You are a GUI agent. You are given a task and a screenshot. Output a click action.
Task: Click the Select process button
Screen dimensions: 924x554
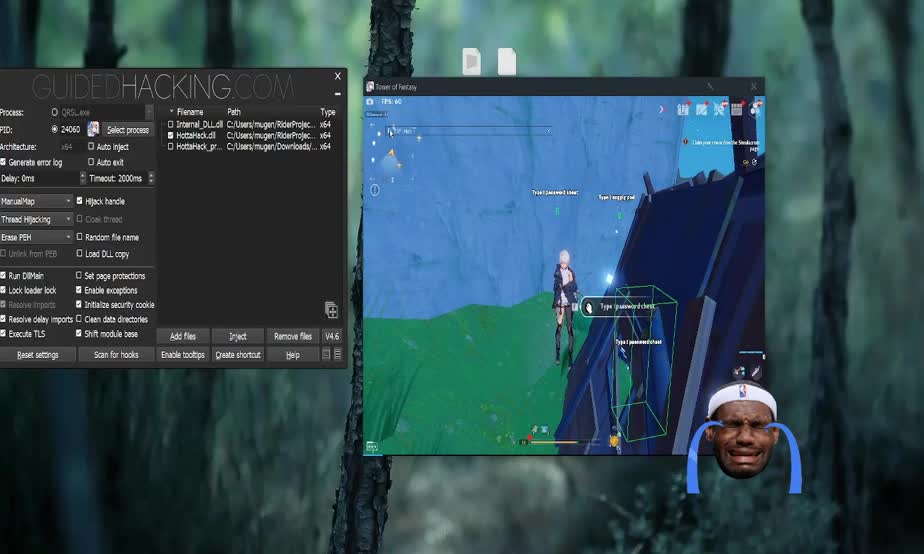click(128, 130)
